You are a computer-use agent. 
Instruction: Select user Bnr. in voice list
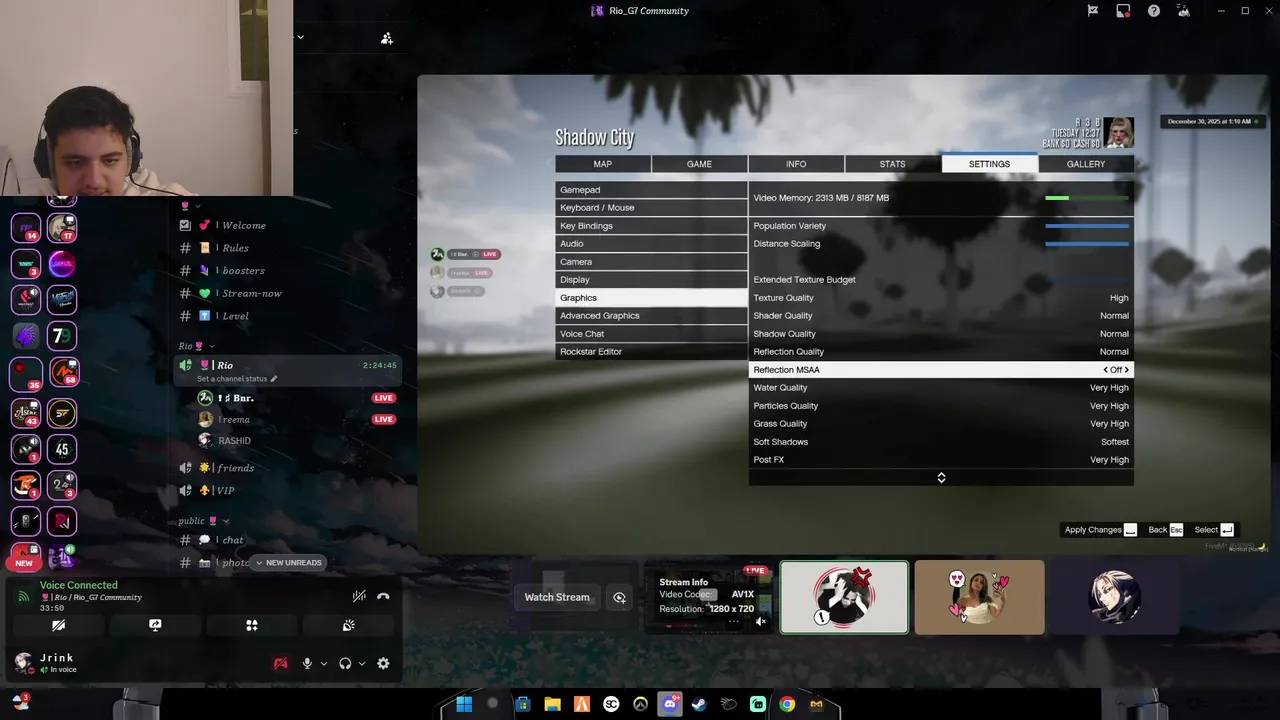(x=235, y=398)
